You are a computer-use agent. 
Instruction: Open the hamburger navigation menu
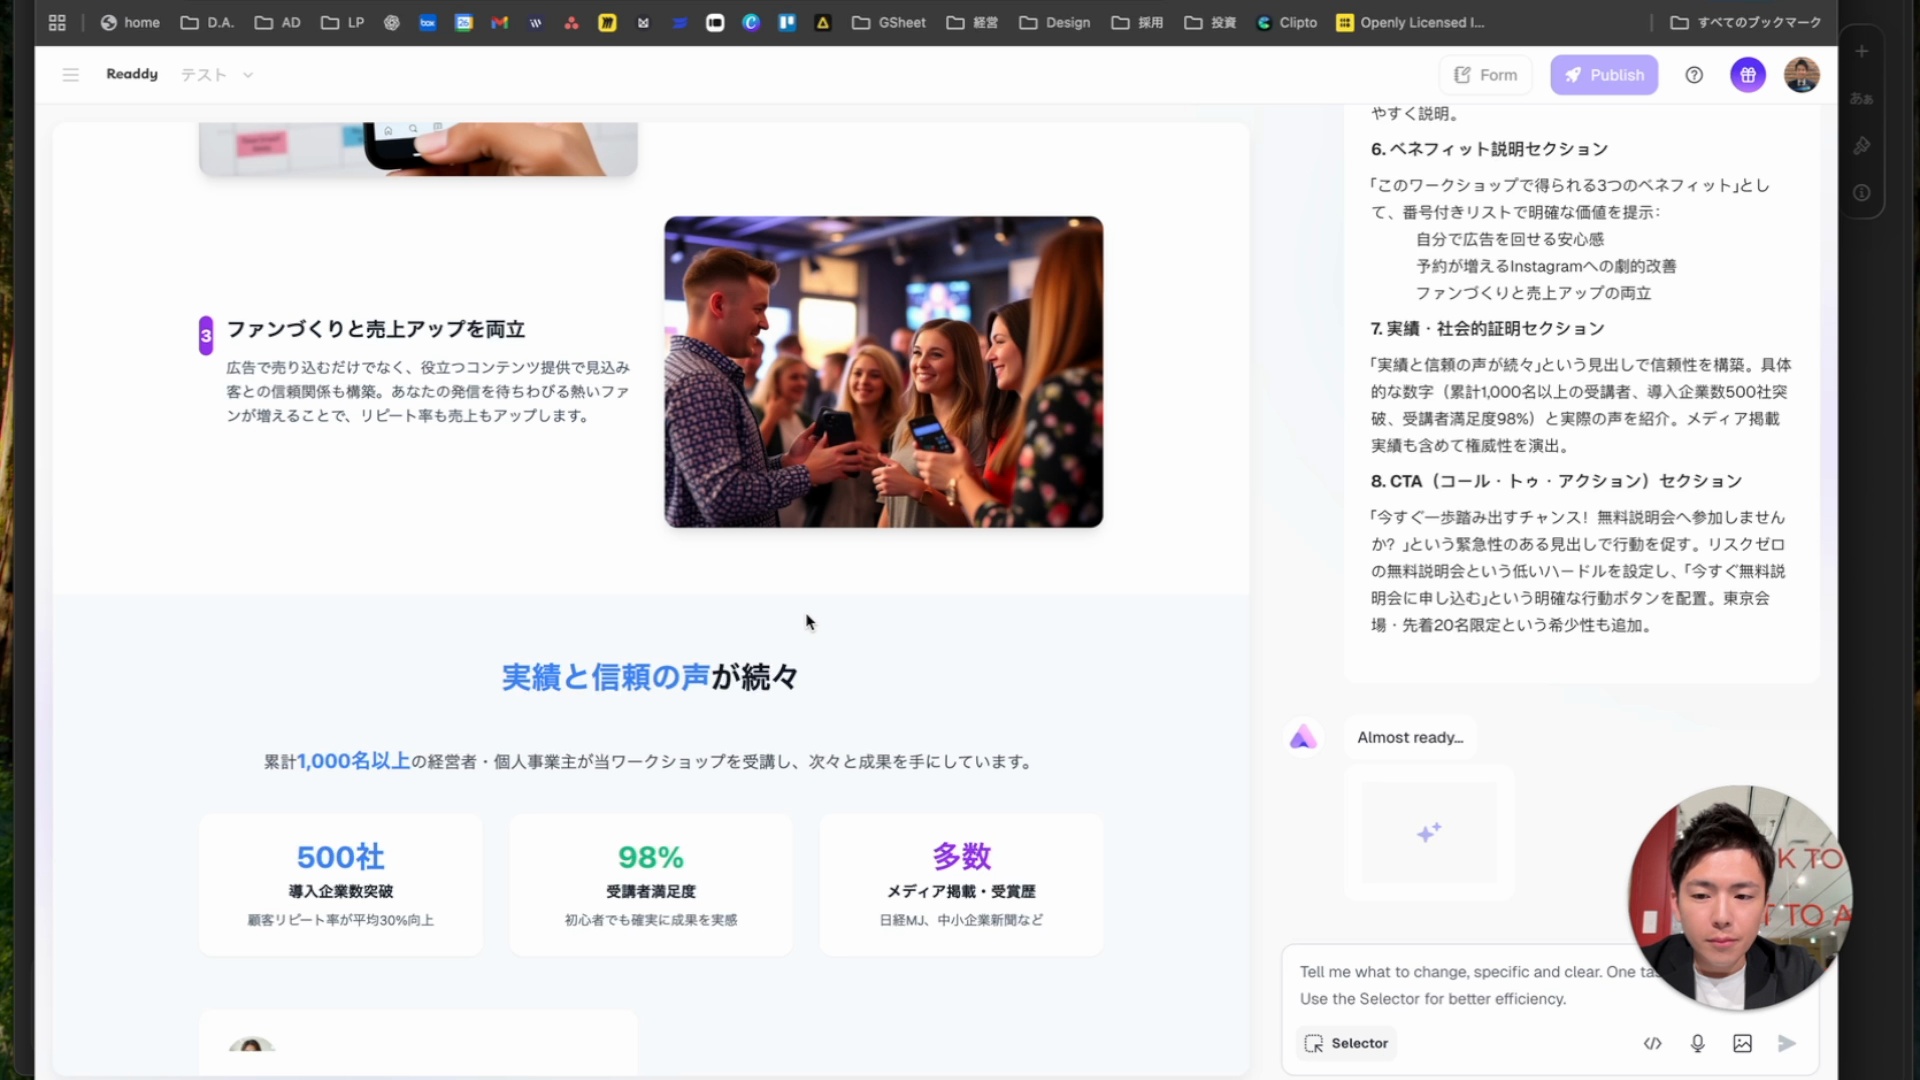click(x=70, y=74)
